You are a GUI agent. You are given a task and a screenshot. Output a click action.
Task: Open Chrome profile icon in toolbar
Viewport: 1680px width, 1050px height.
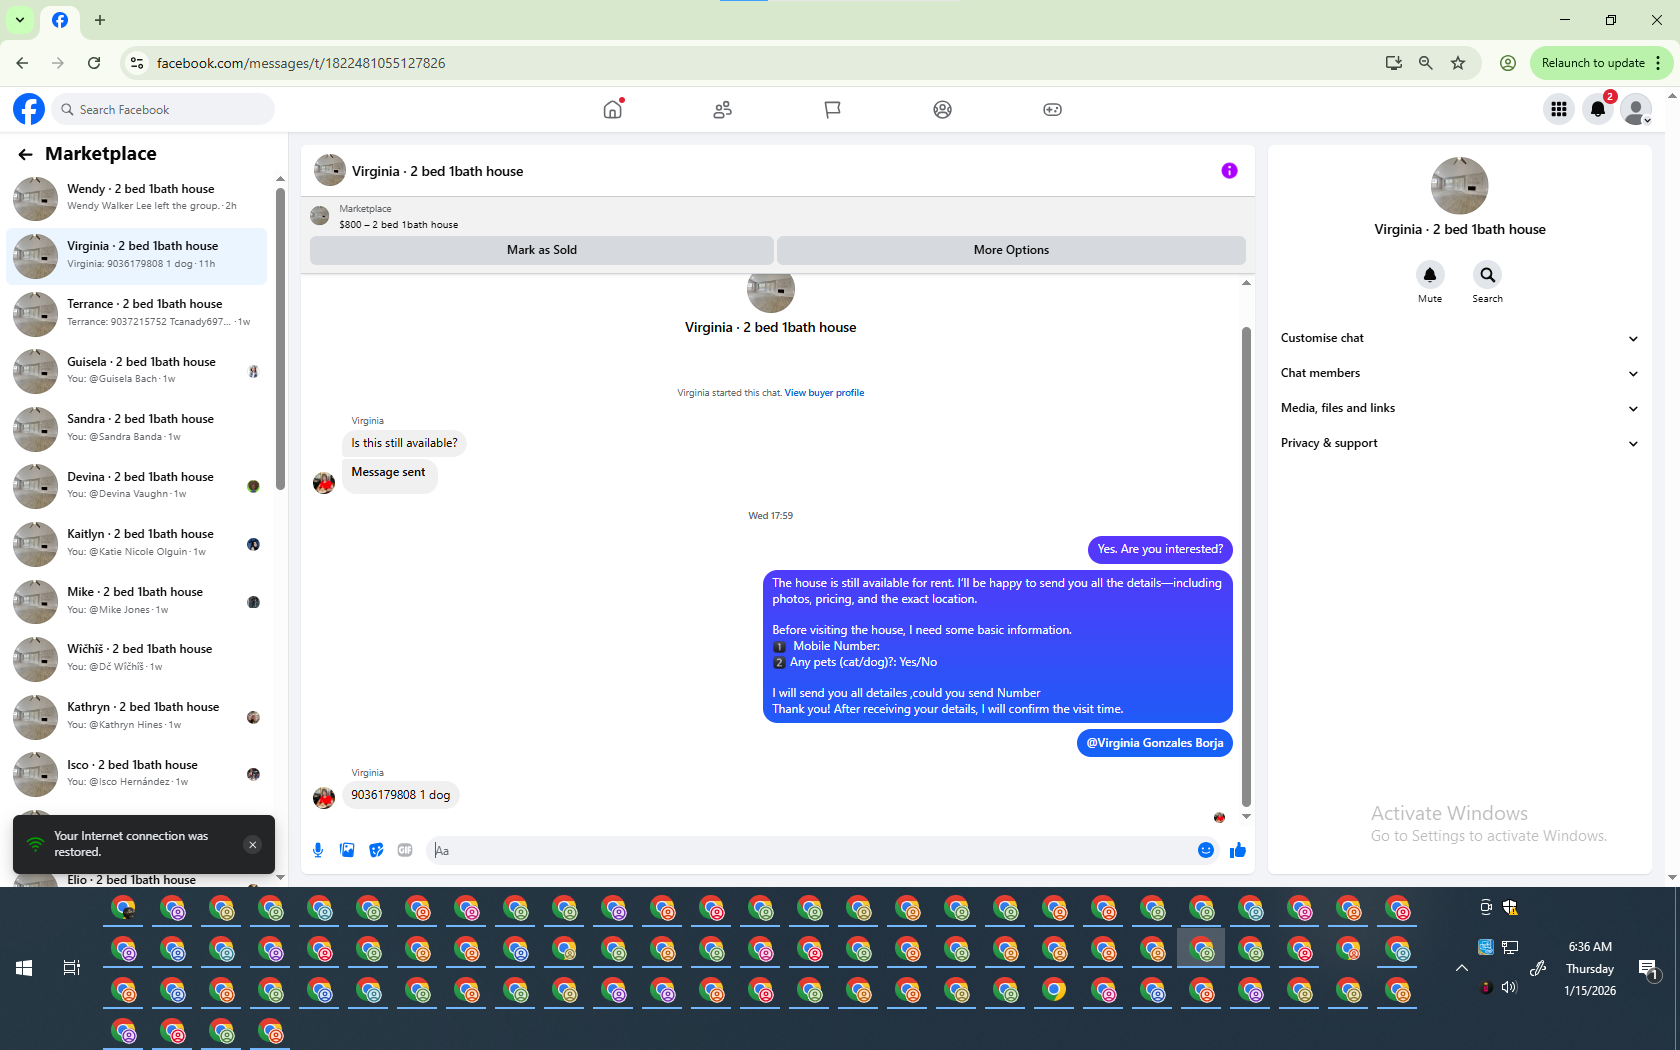pos(1508,63)
